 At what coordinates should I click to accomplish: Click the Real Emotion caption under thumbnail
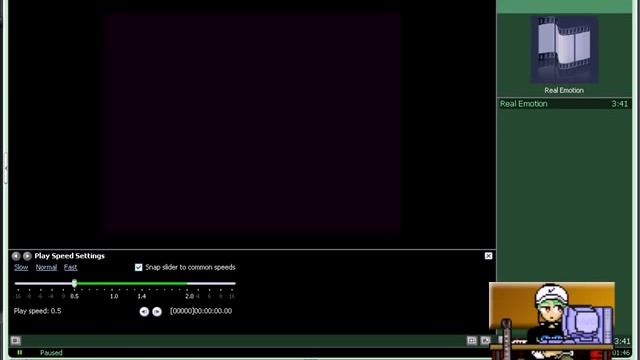pos(564,90)
